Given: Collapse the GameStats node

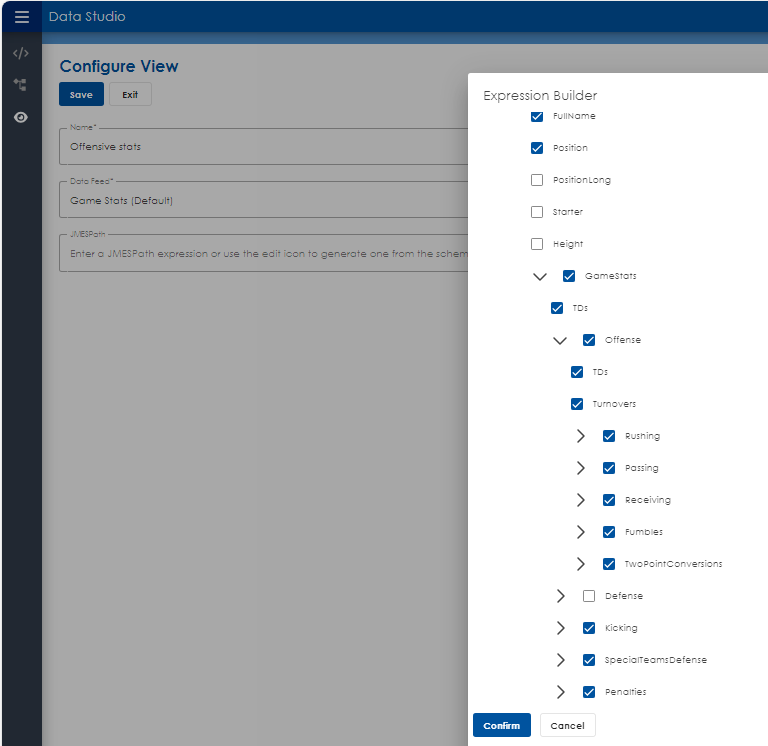Looking at the screenshot, I should click(540, 276).
